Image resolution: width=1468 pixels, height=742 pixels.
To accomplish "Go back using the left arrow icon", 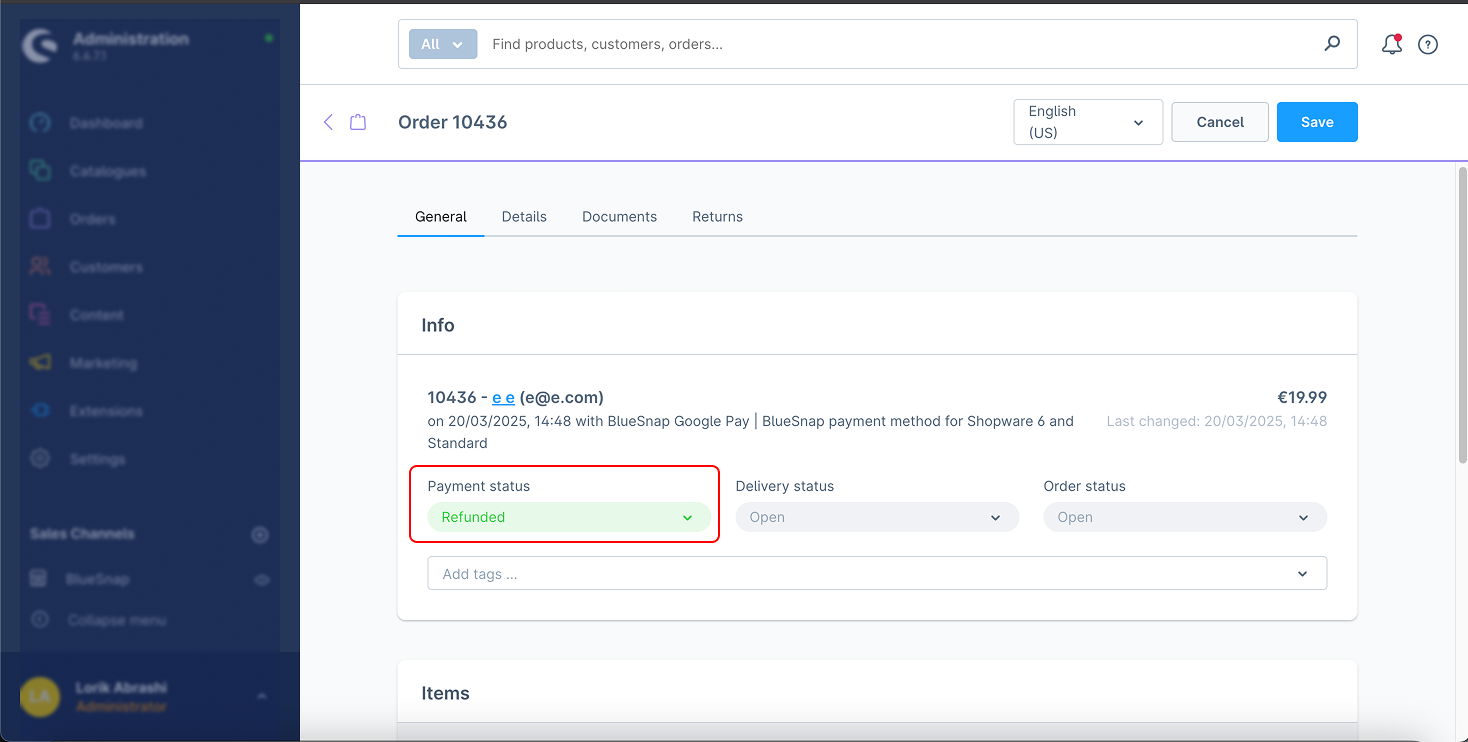I will coord(328,122).
